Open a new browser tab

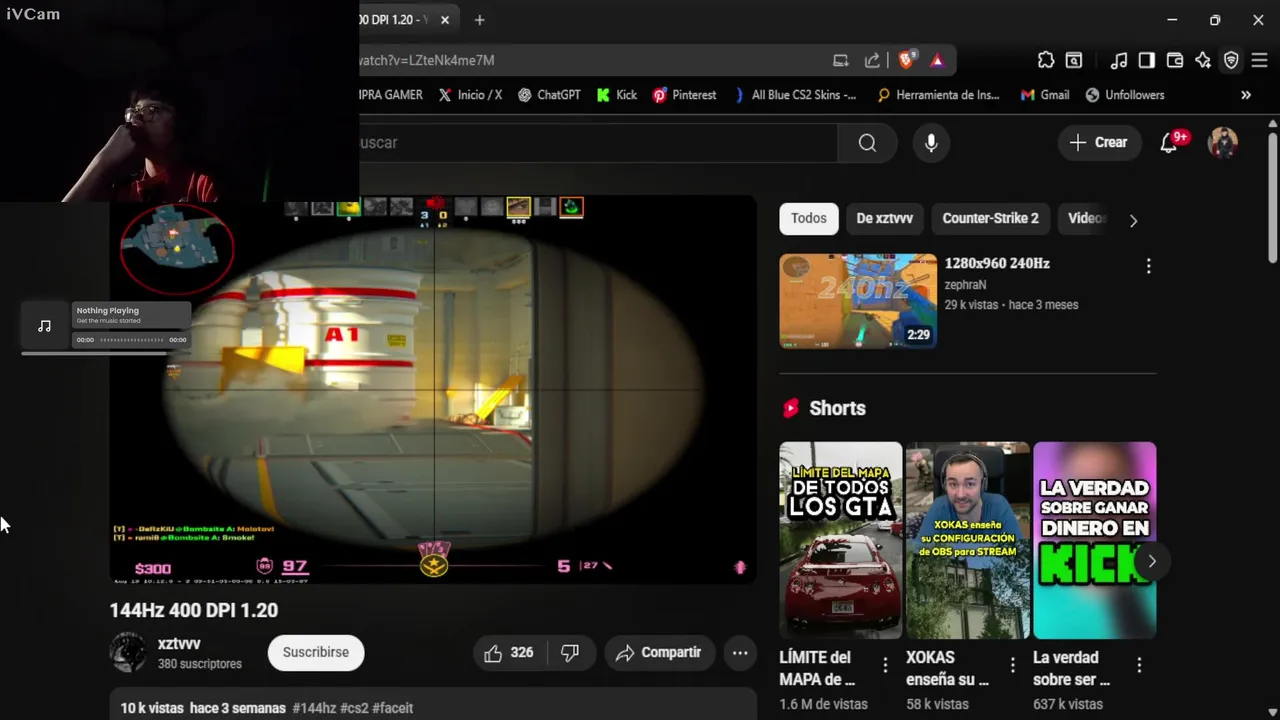point(479,20)
